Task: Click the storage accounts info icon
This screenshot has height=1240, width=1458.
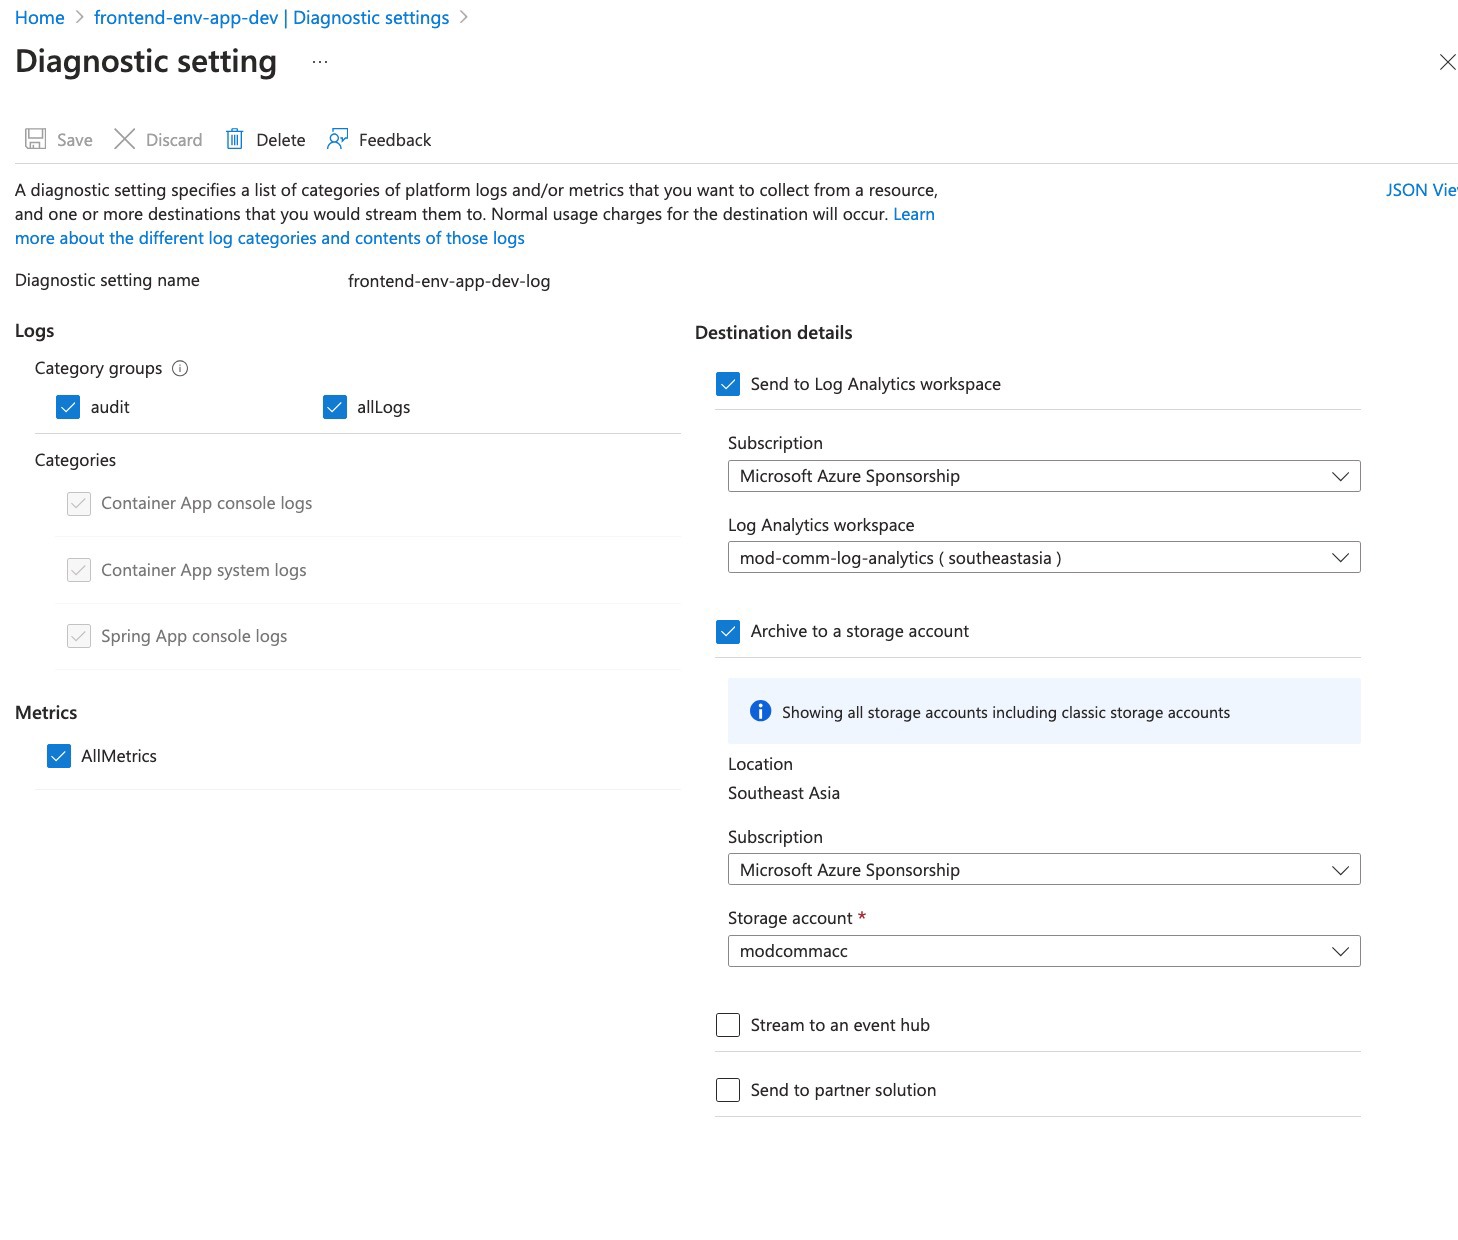Action: pos(760,711)
